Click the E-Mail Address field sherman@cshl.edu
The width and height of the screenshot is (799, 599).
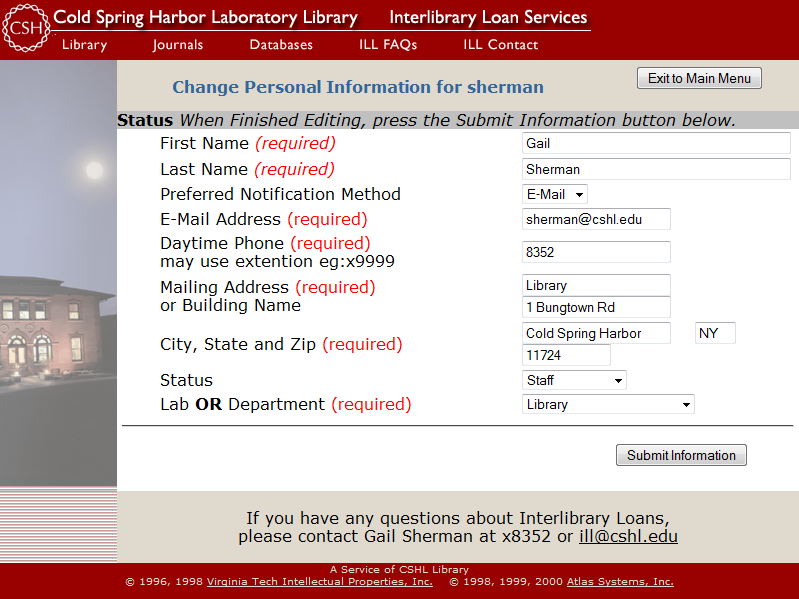[596, 219]
